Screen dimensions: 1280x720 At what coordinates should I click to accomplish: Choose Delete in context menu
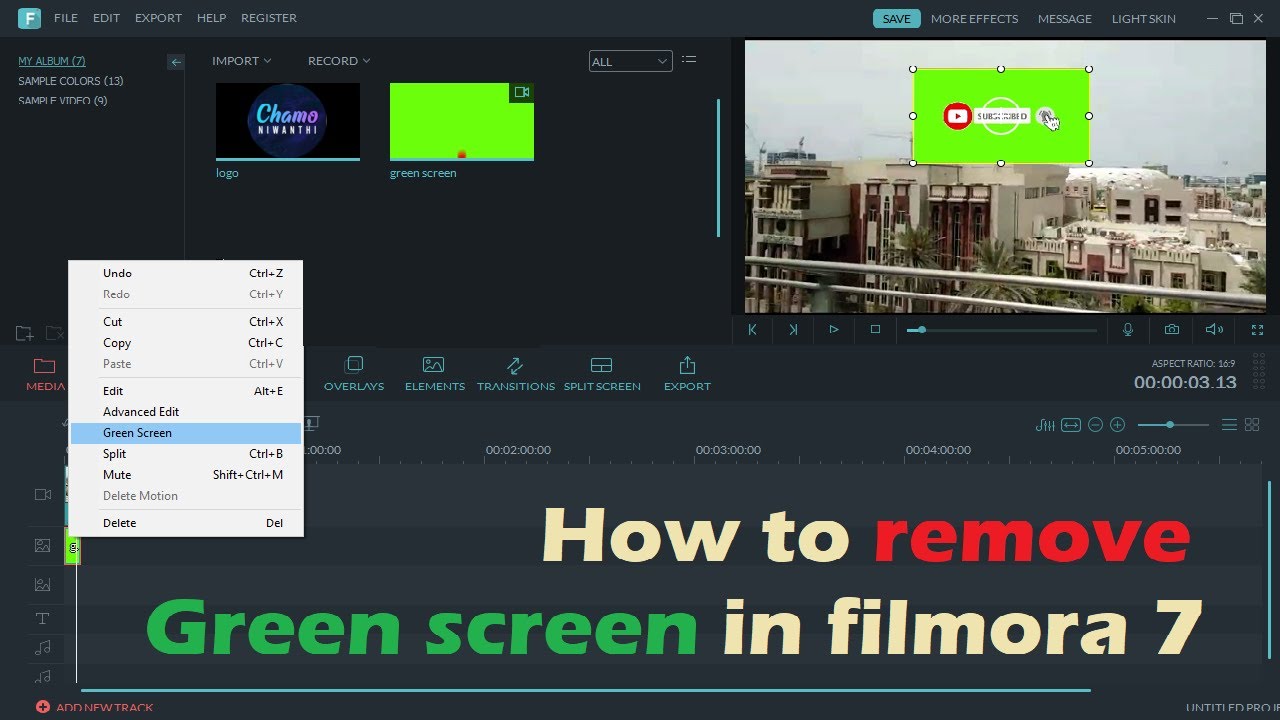coord(186,523)
